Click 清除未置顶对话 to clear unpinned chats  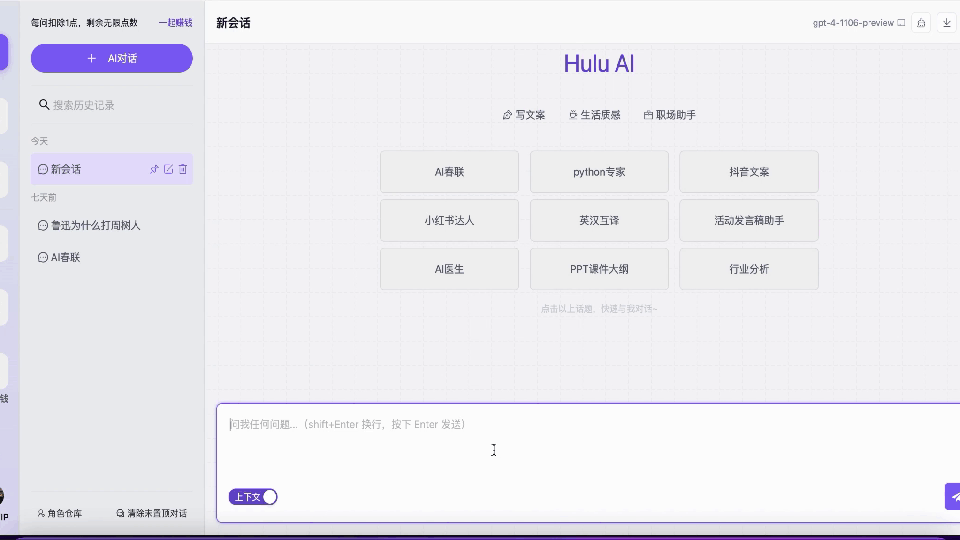[151, 513]
